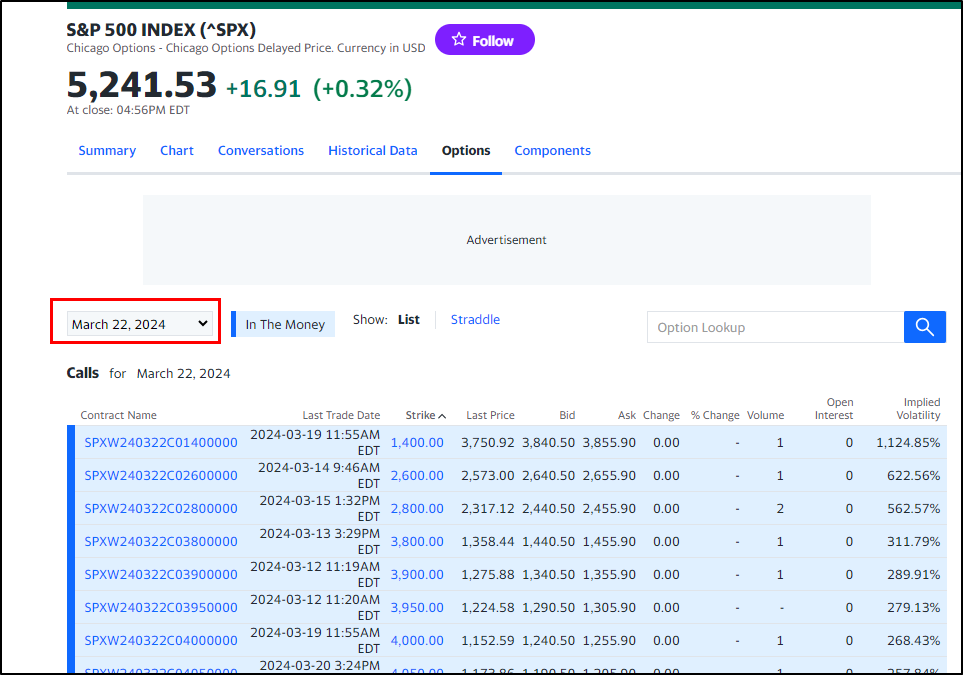The width and height of the screenshot is (963, 675).
Task: Open contract SPXW240322C02600000
Action: click(x=161, y=475)
